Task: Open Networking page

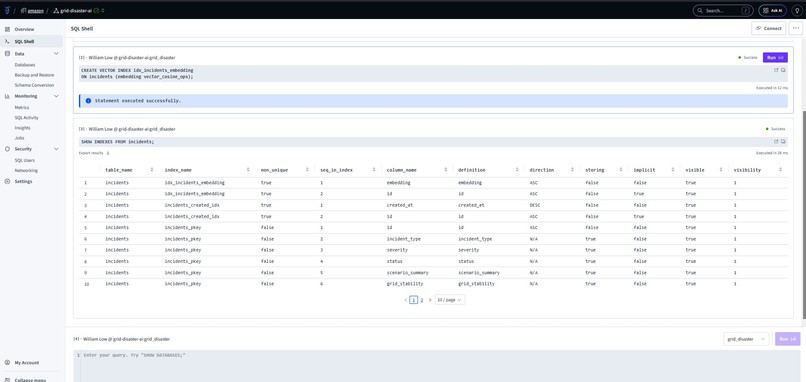Action: 26,170
